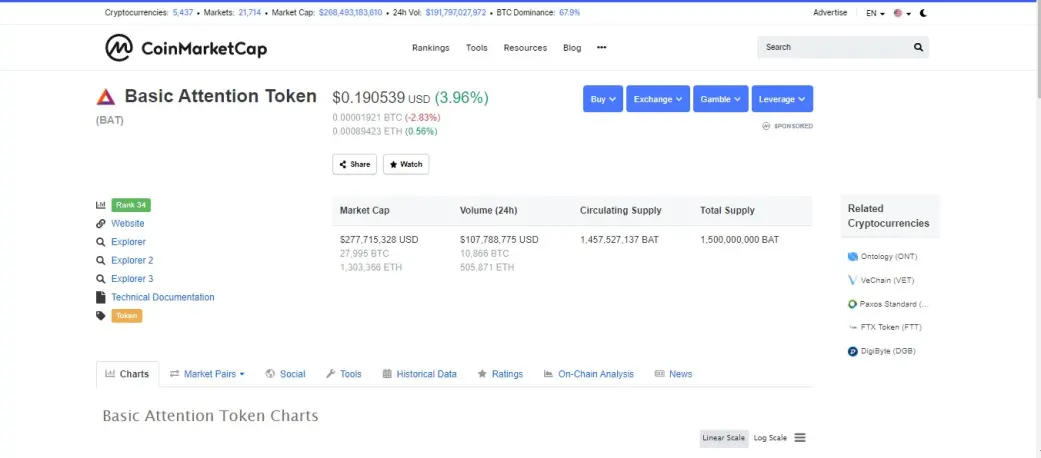Open the Rankings menu
Screen dimensions: 1041x458
point(431,48)
